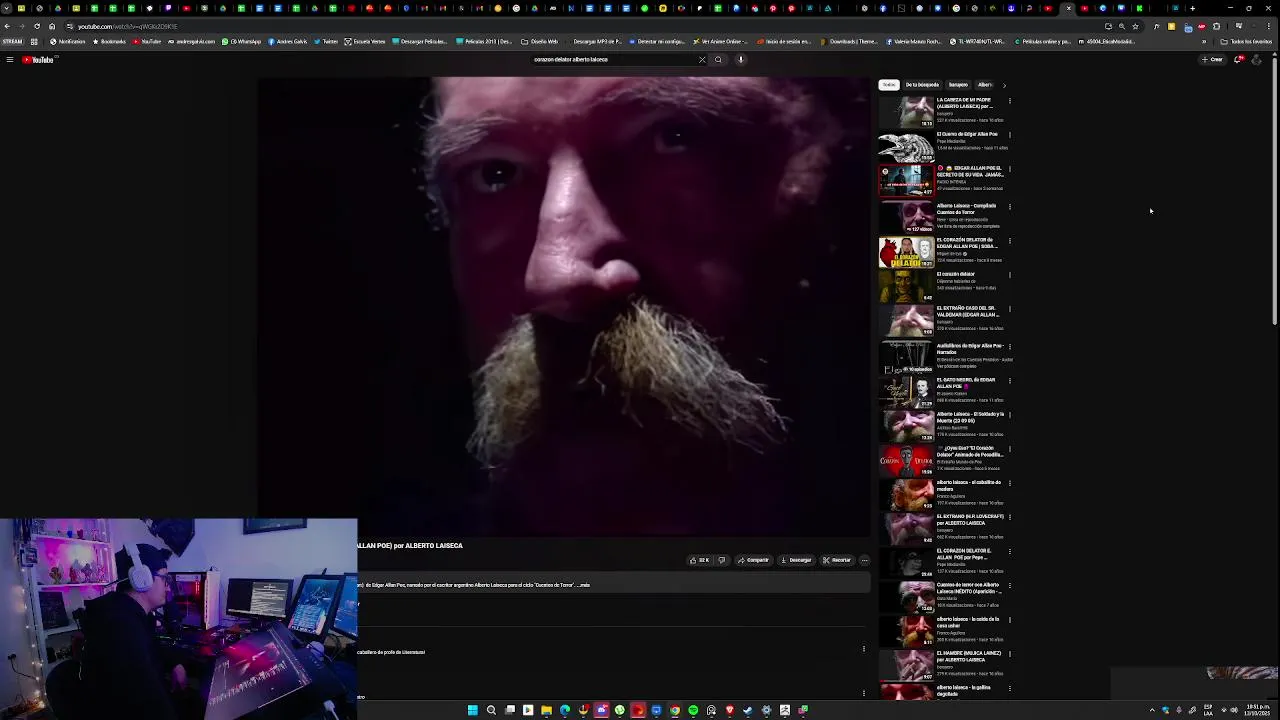Open 'EDGAR ALLAN POE EL SECRETO' video title
1280x720 pixels.
pyautogui.click(x=970, y=171)
